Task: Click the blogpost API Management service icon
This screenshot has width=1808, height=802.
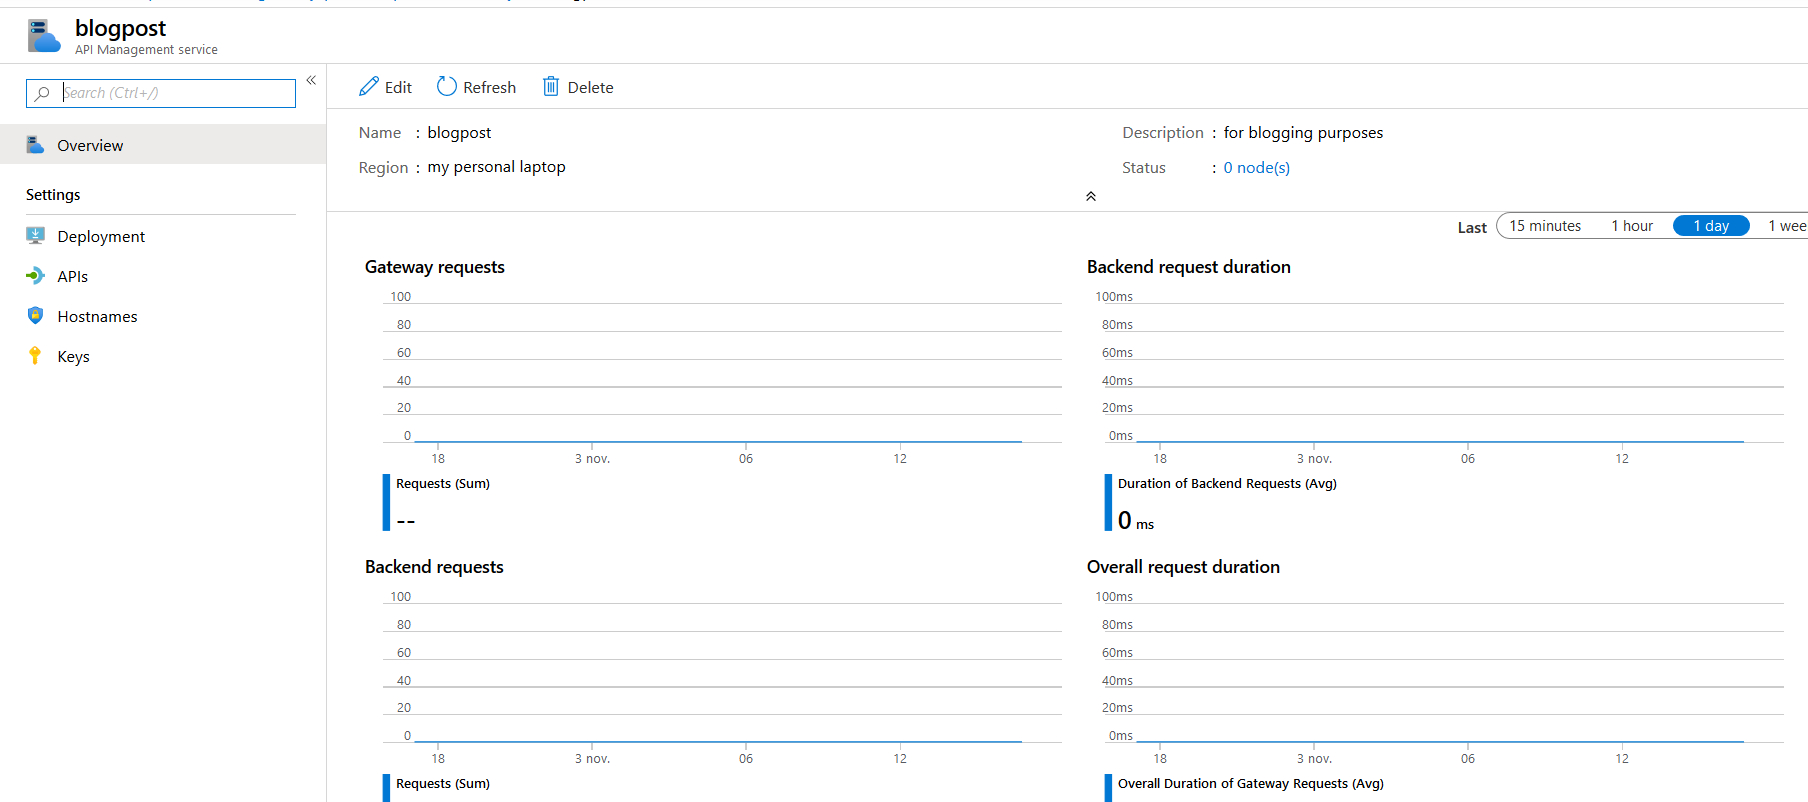Action: (x=43, y=36)
